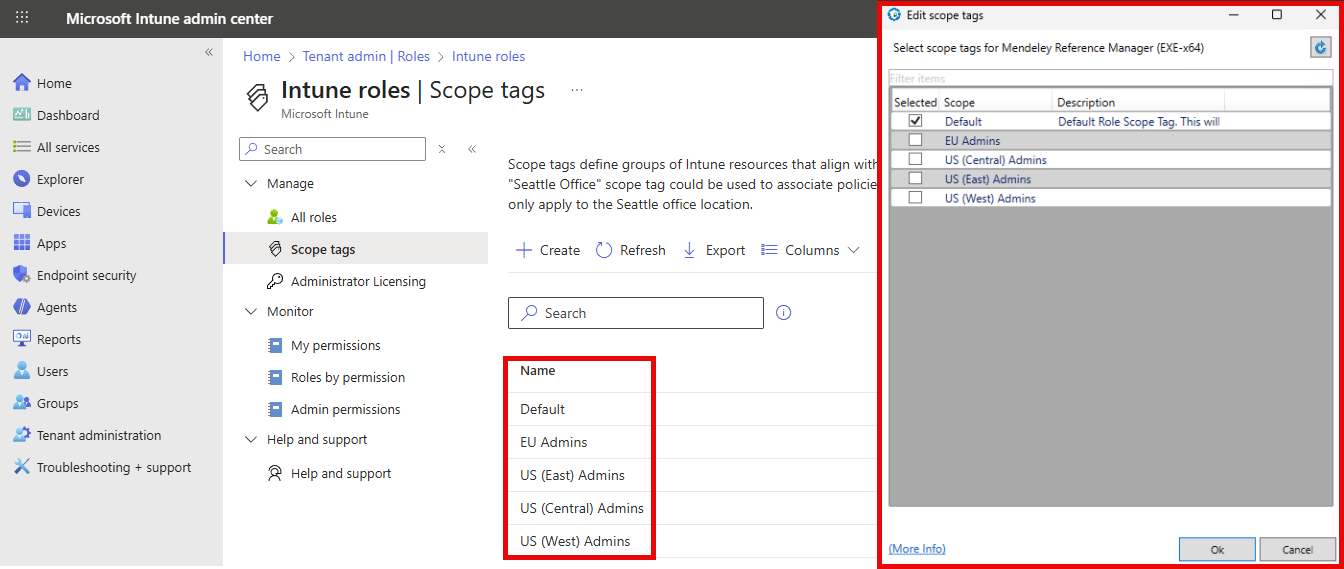
Task: Open the app launcher waffle icon
Action: pos(22,18)
